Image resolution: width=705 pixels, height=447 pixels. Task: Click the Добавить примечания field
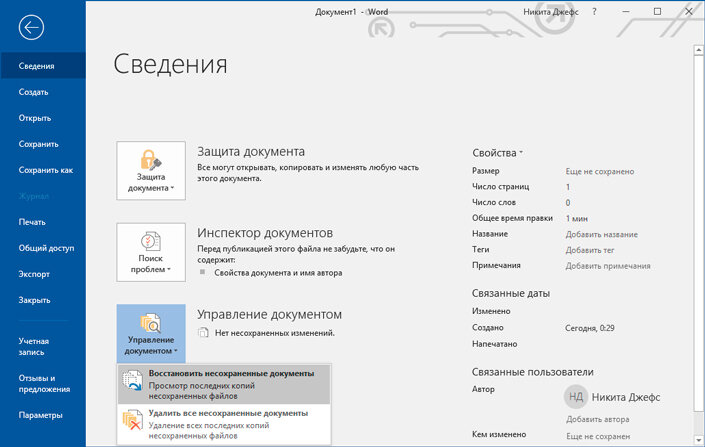point(608,266)
